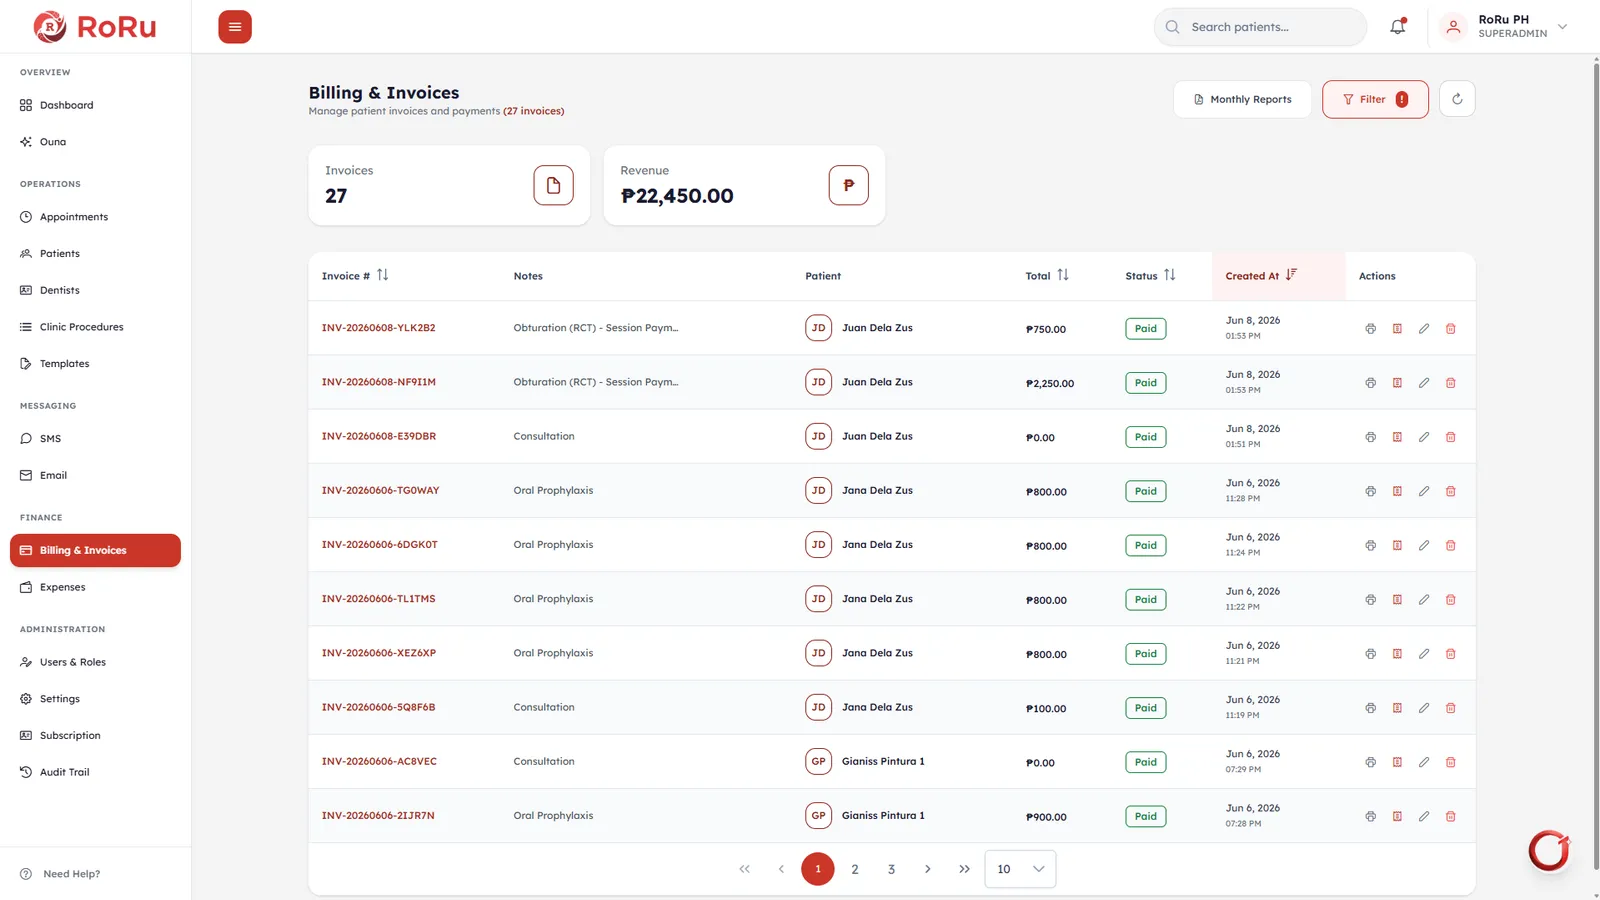
Task: Open Monthly Reports
Action: (1242, 99)
